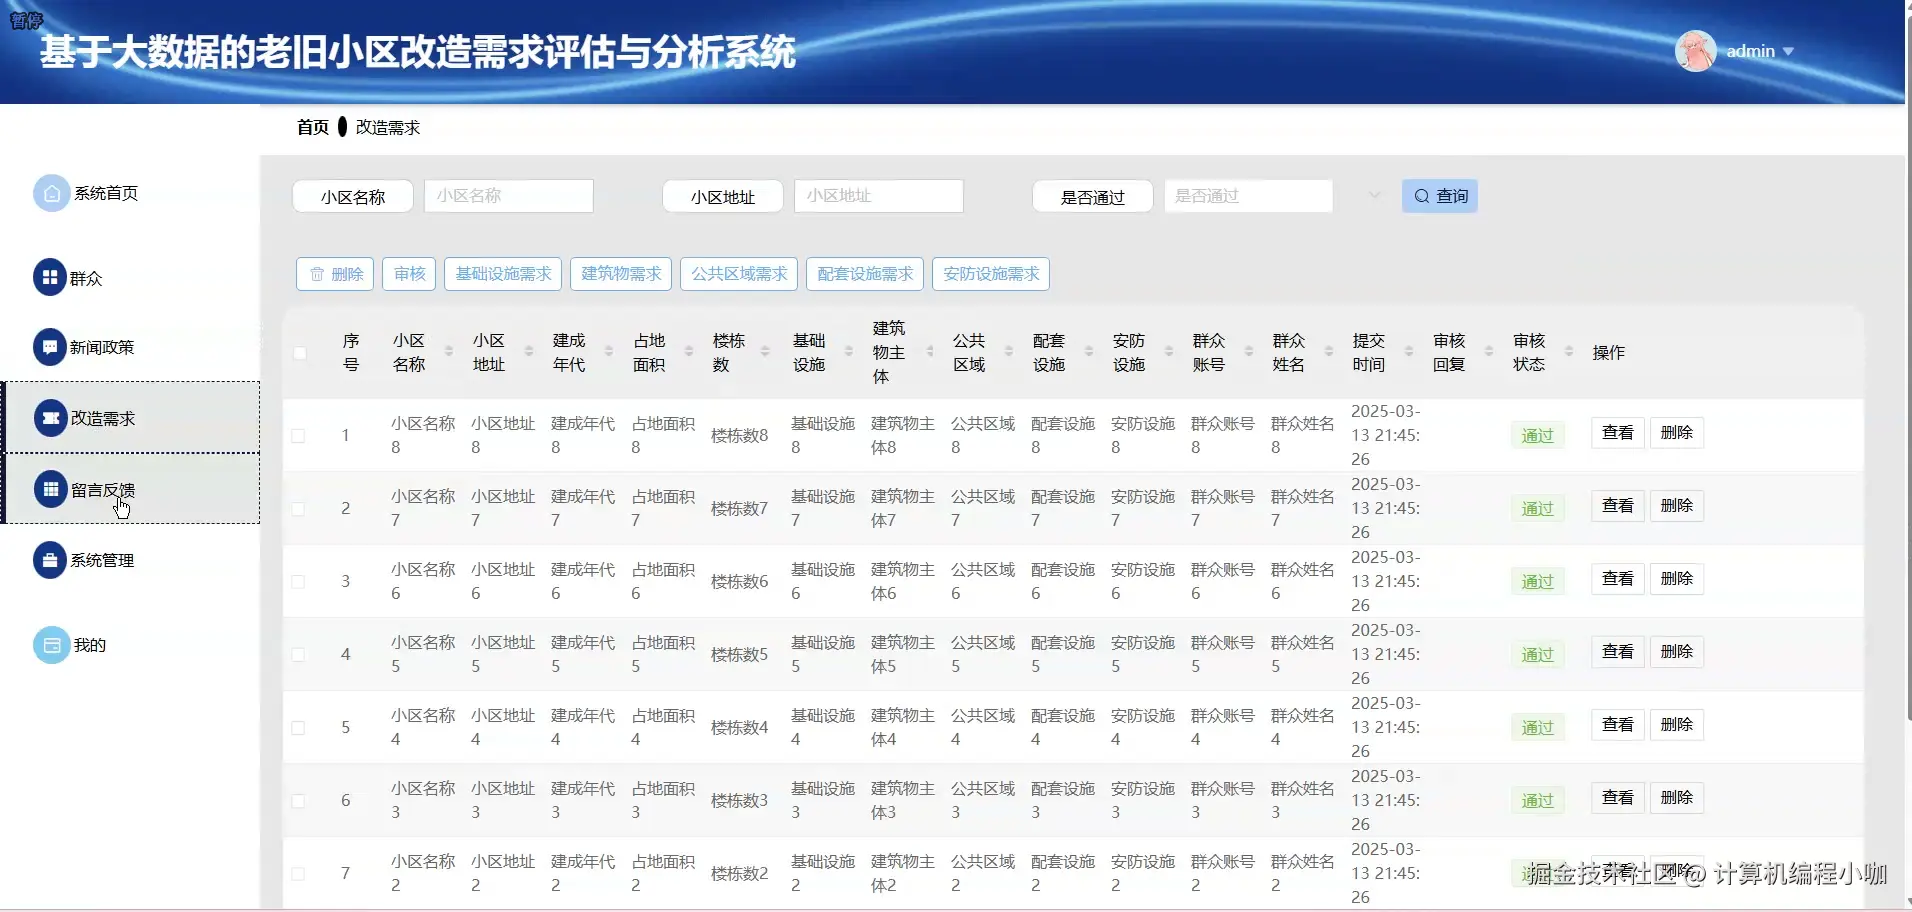Viewport: 1912px width, 912px height.
Task: Click the admin avatar picture
Action: [x=1696, y=51]
